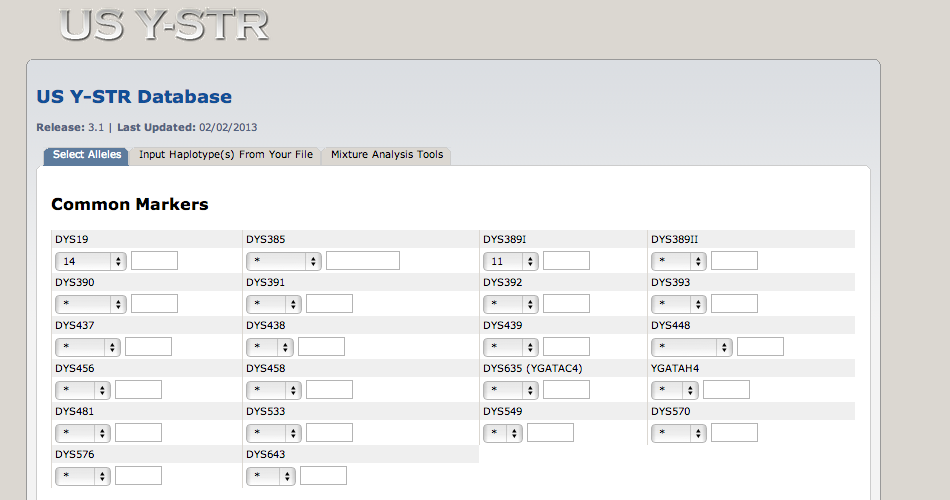Open the DYS389I dropdown showing 11
This screenshot has width=950, height=500.
pos(510,261)
